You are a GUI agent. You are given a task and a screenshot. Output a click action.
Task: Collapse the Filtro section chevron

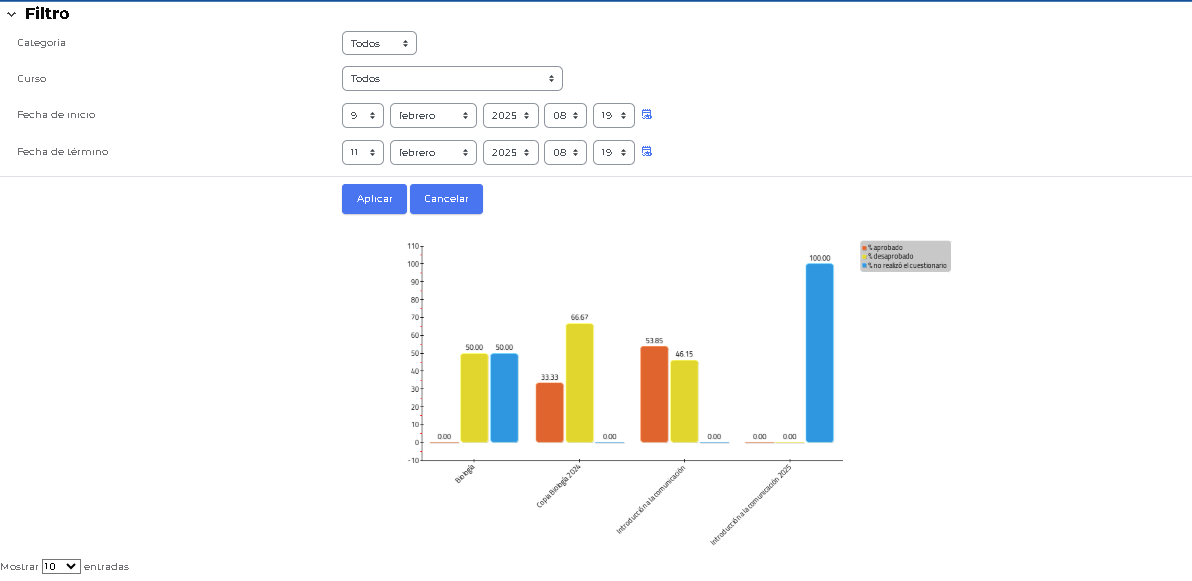coord(12,15)
